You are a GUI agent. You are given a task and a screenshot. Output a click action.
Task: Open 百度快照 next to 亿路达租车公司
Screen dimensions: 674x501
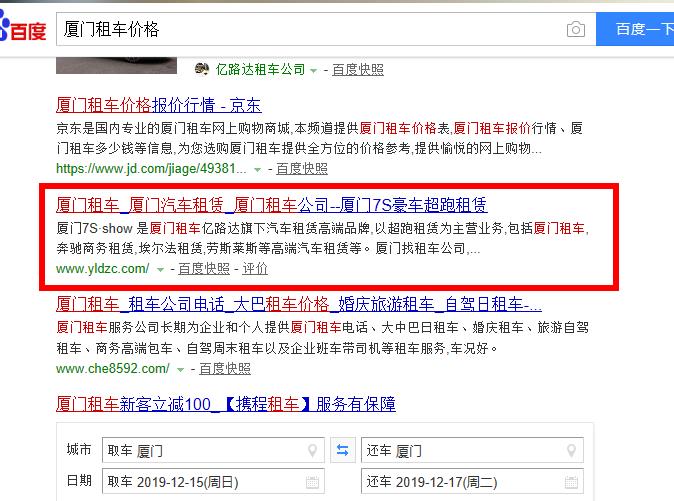[358, 70]
